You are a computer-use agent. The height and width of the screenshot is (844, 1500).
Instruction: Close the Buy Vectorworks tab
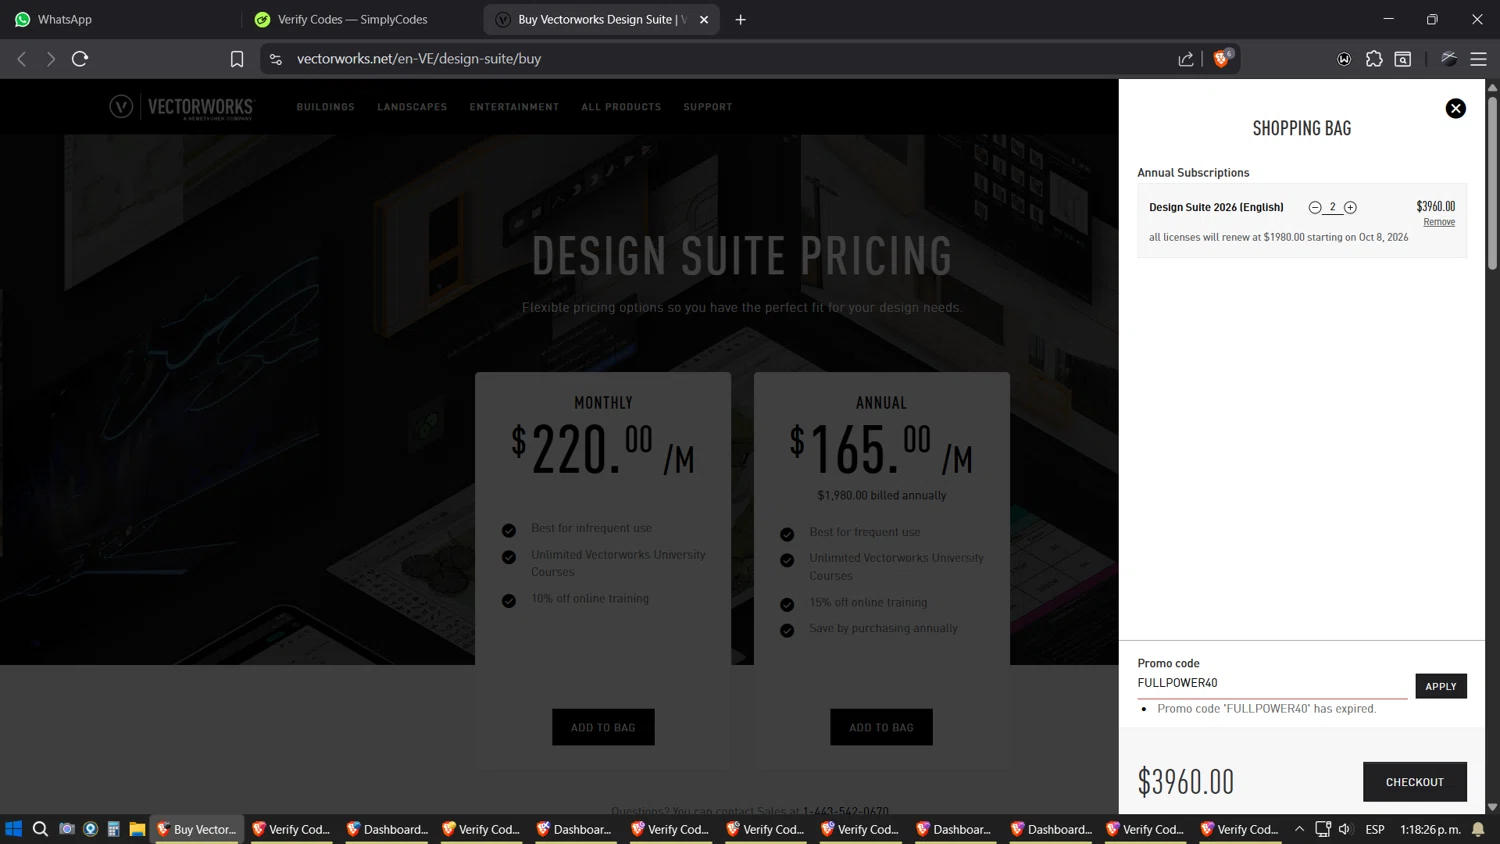pos(704,19)
